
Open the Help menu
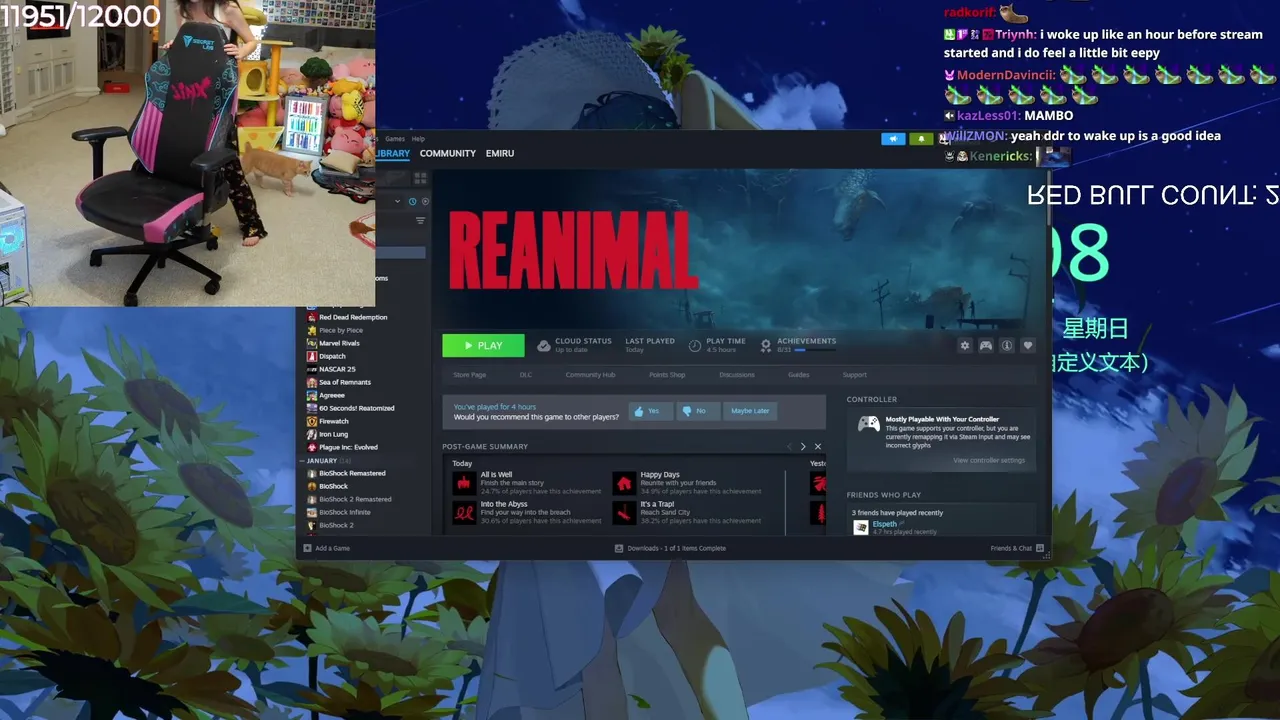(x=418, y=139)
